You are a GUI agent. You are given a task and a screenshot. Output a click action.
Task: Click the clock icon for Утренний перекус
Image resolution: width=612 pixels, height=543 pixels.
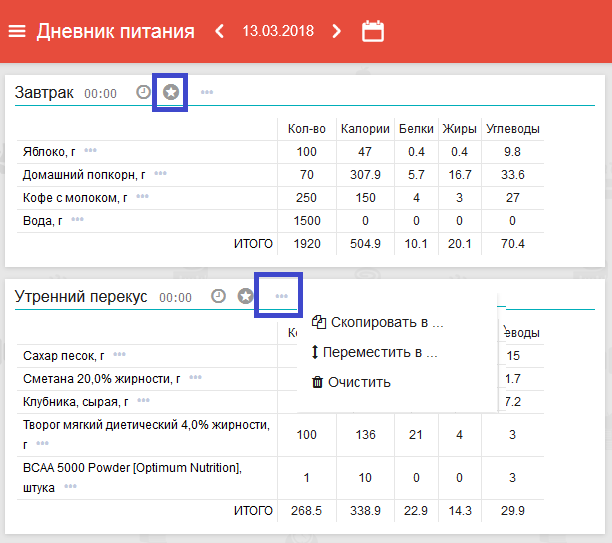(218, 296)
